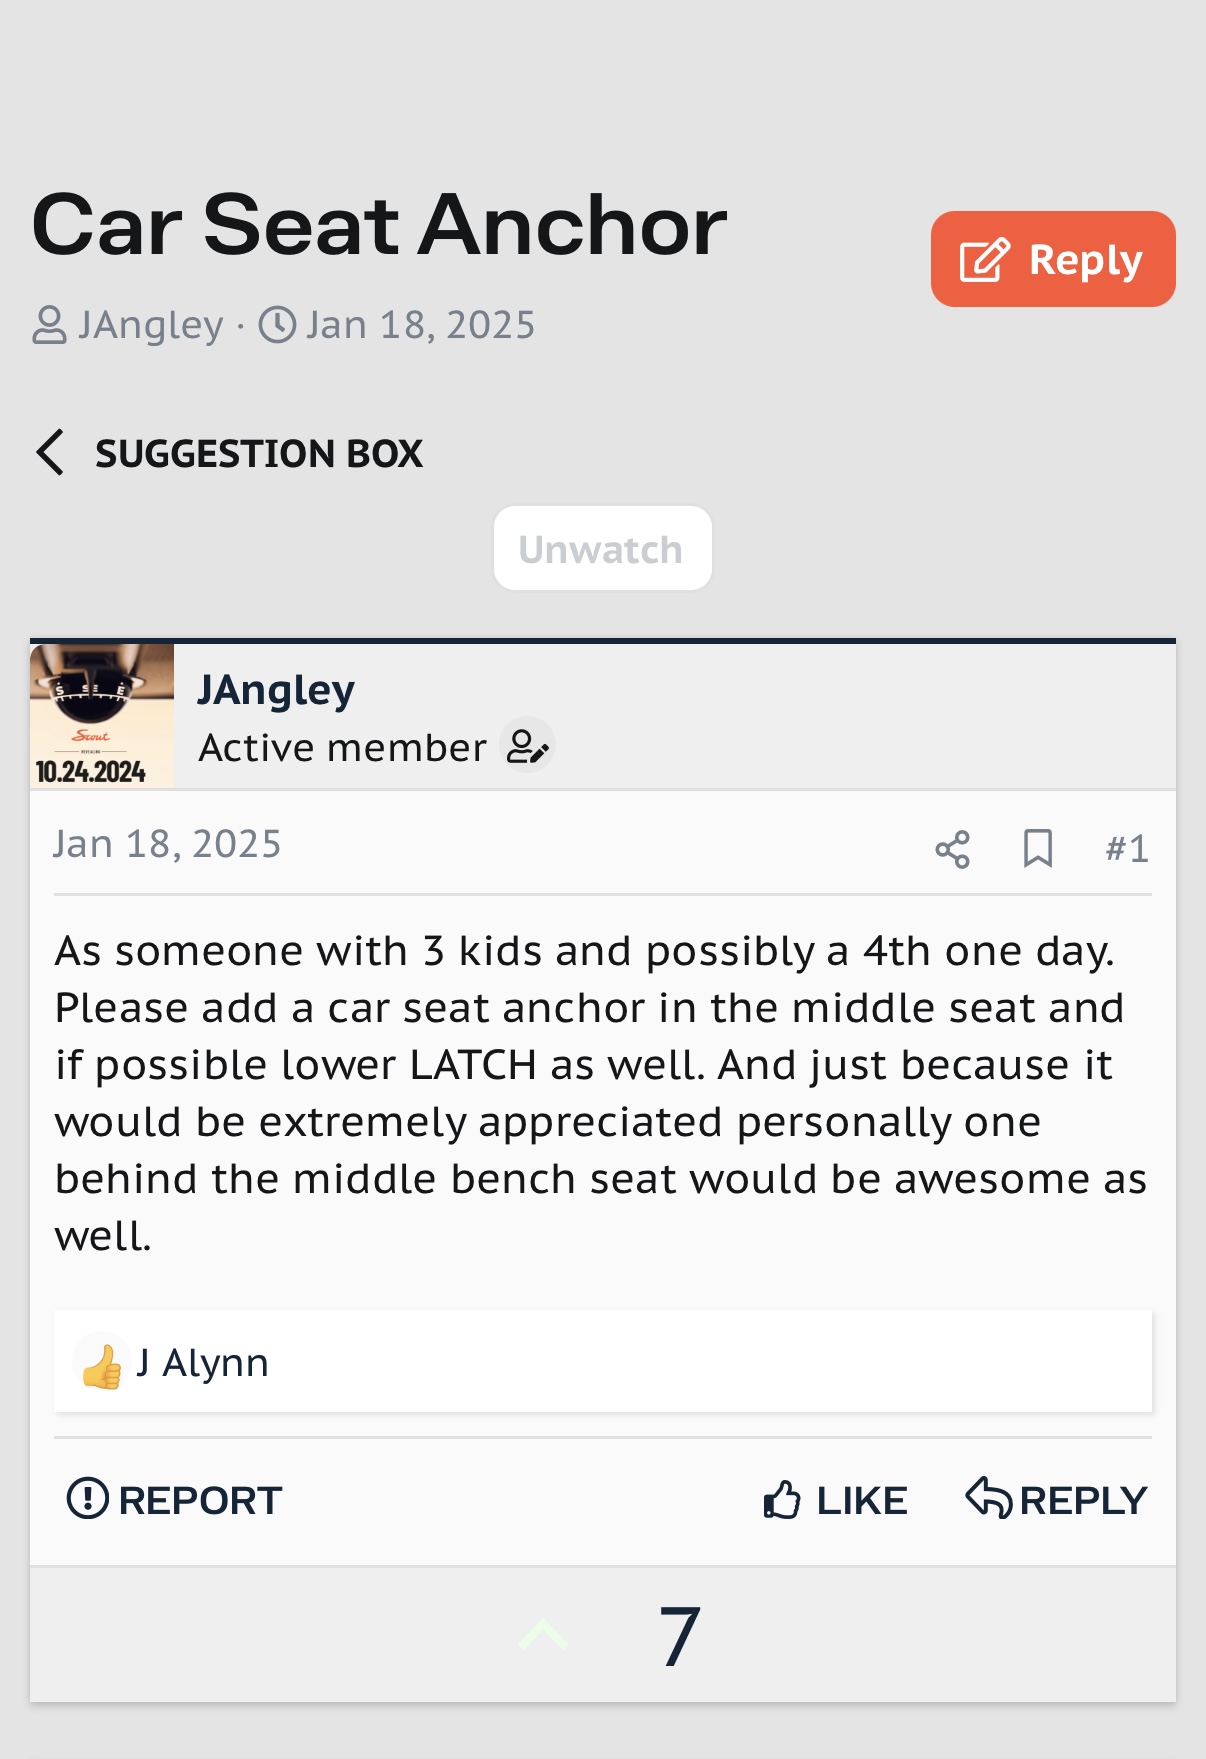Open the post #1 permalink
This screenshot has height=1759, width=1206.
[1127, 849]
